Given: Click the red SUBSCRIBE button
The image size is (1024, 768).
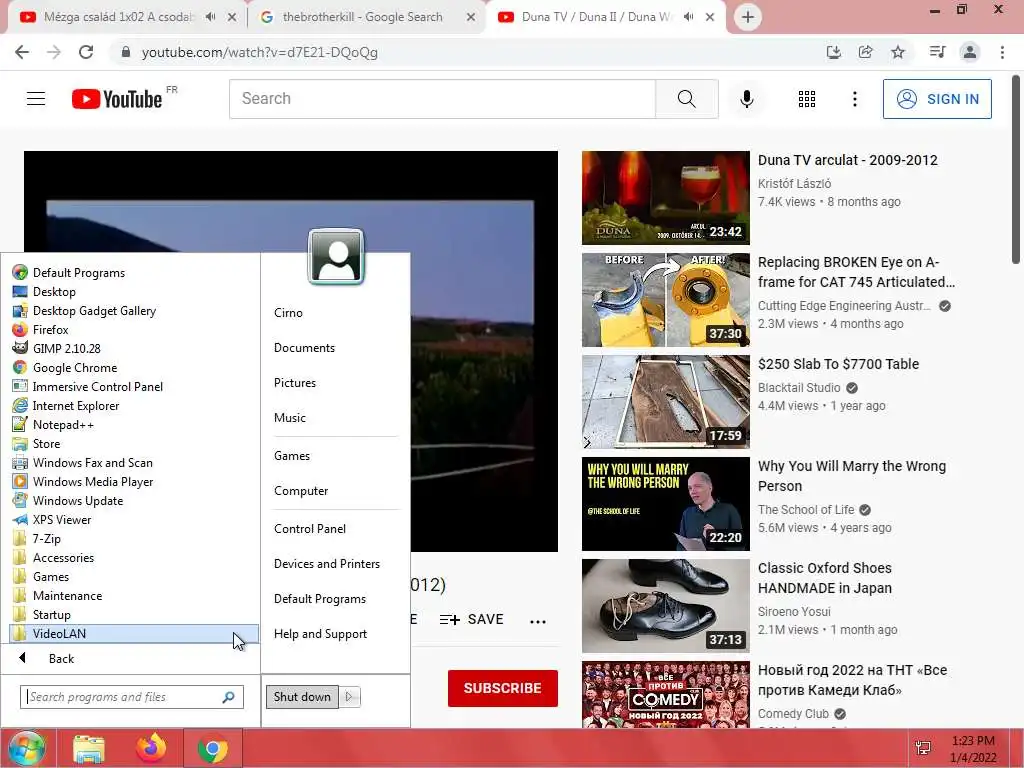Looking at the screenshot, I should point(502,688).
